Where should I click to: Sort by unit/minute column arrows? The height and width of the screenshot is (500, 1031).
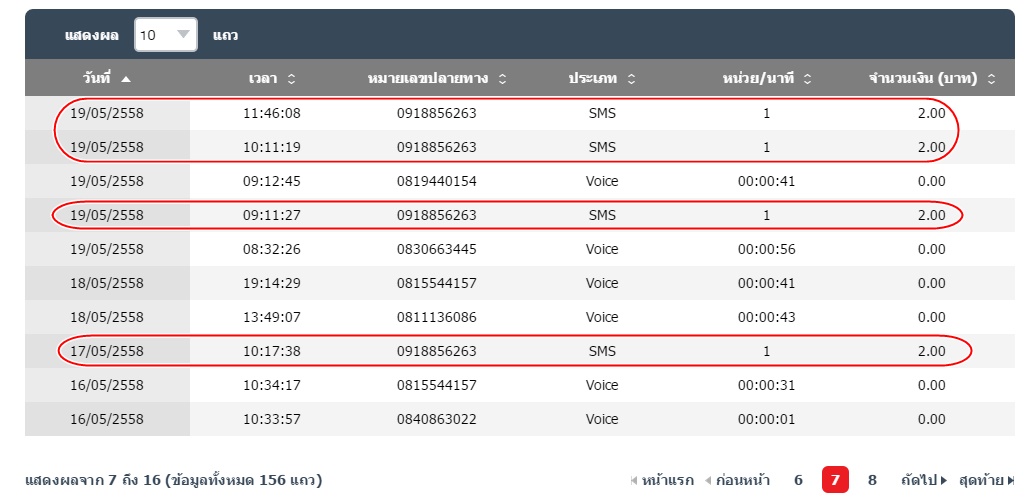(807, 78)
